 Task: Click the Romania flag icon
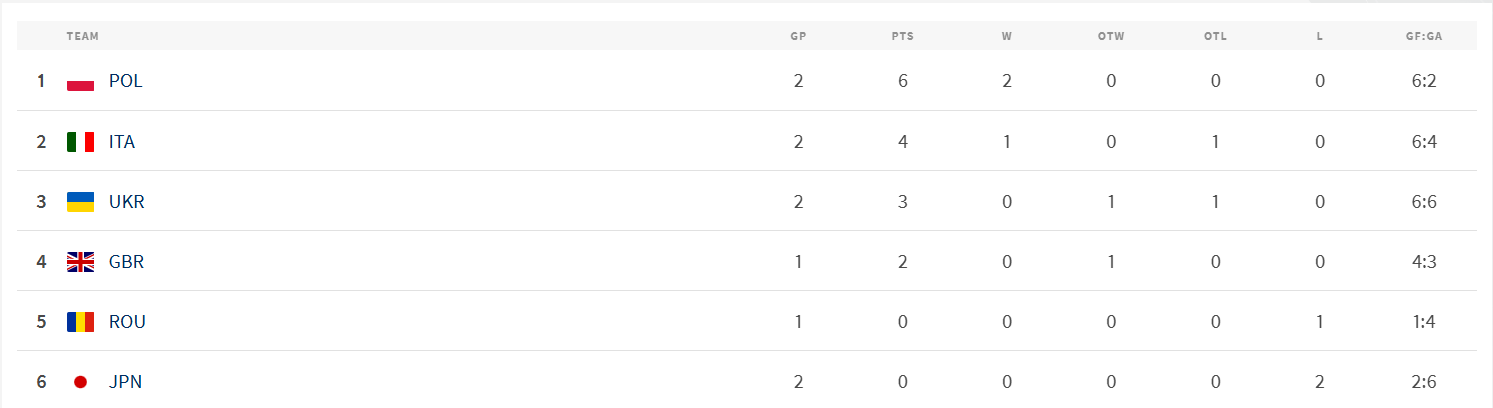pos(80,322)
